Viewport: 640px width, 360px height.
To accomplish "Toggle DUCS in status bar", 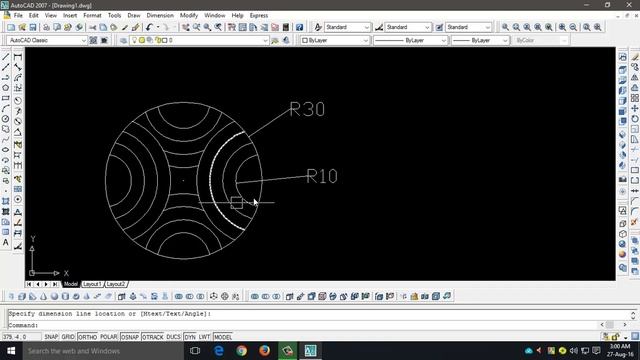I will [x=173, y=337].
